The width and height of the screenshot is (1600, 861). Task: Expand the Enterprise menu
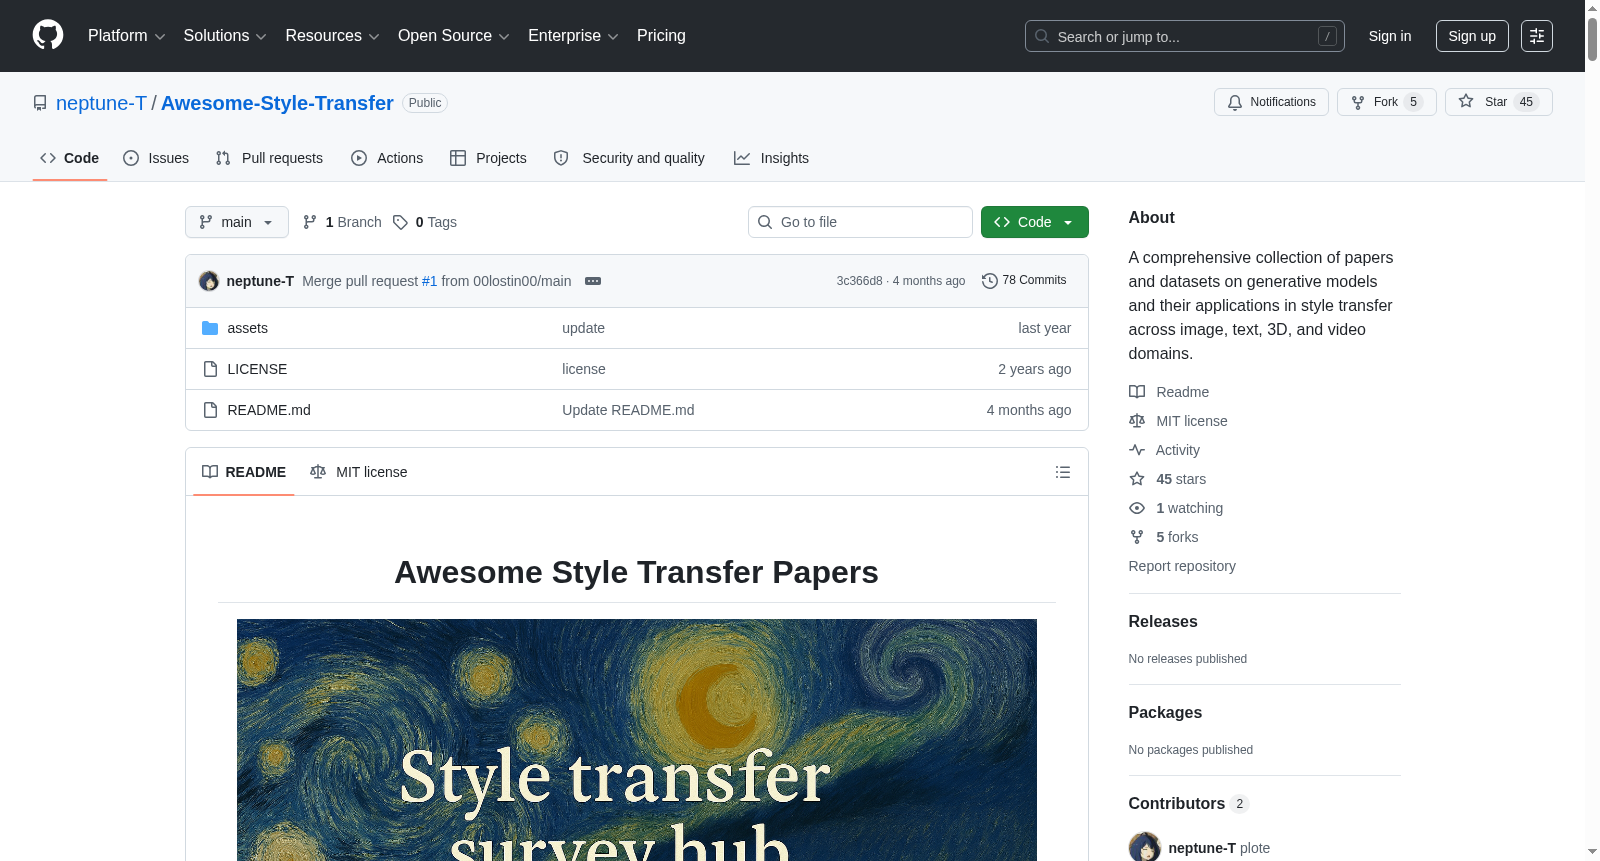tap(573, 36)
